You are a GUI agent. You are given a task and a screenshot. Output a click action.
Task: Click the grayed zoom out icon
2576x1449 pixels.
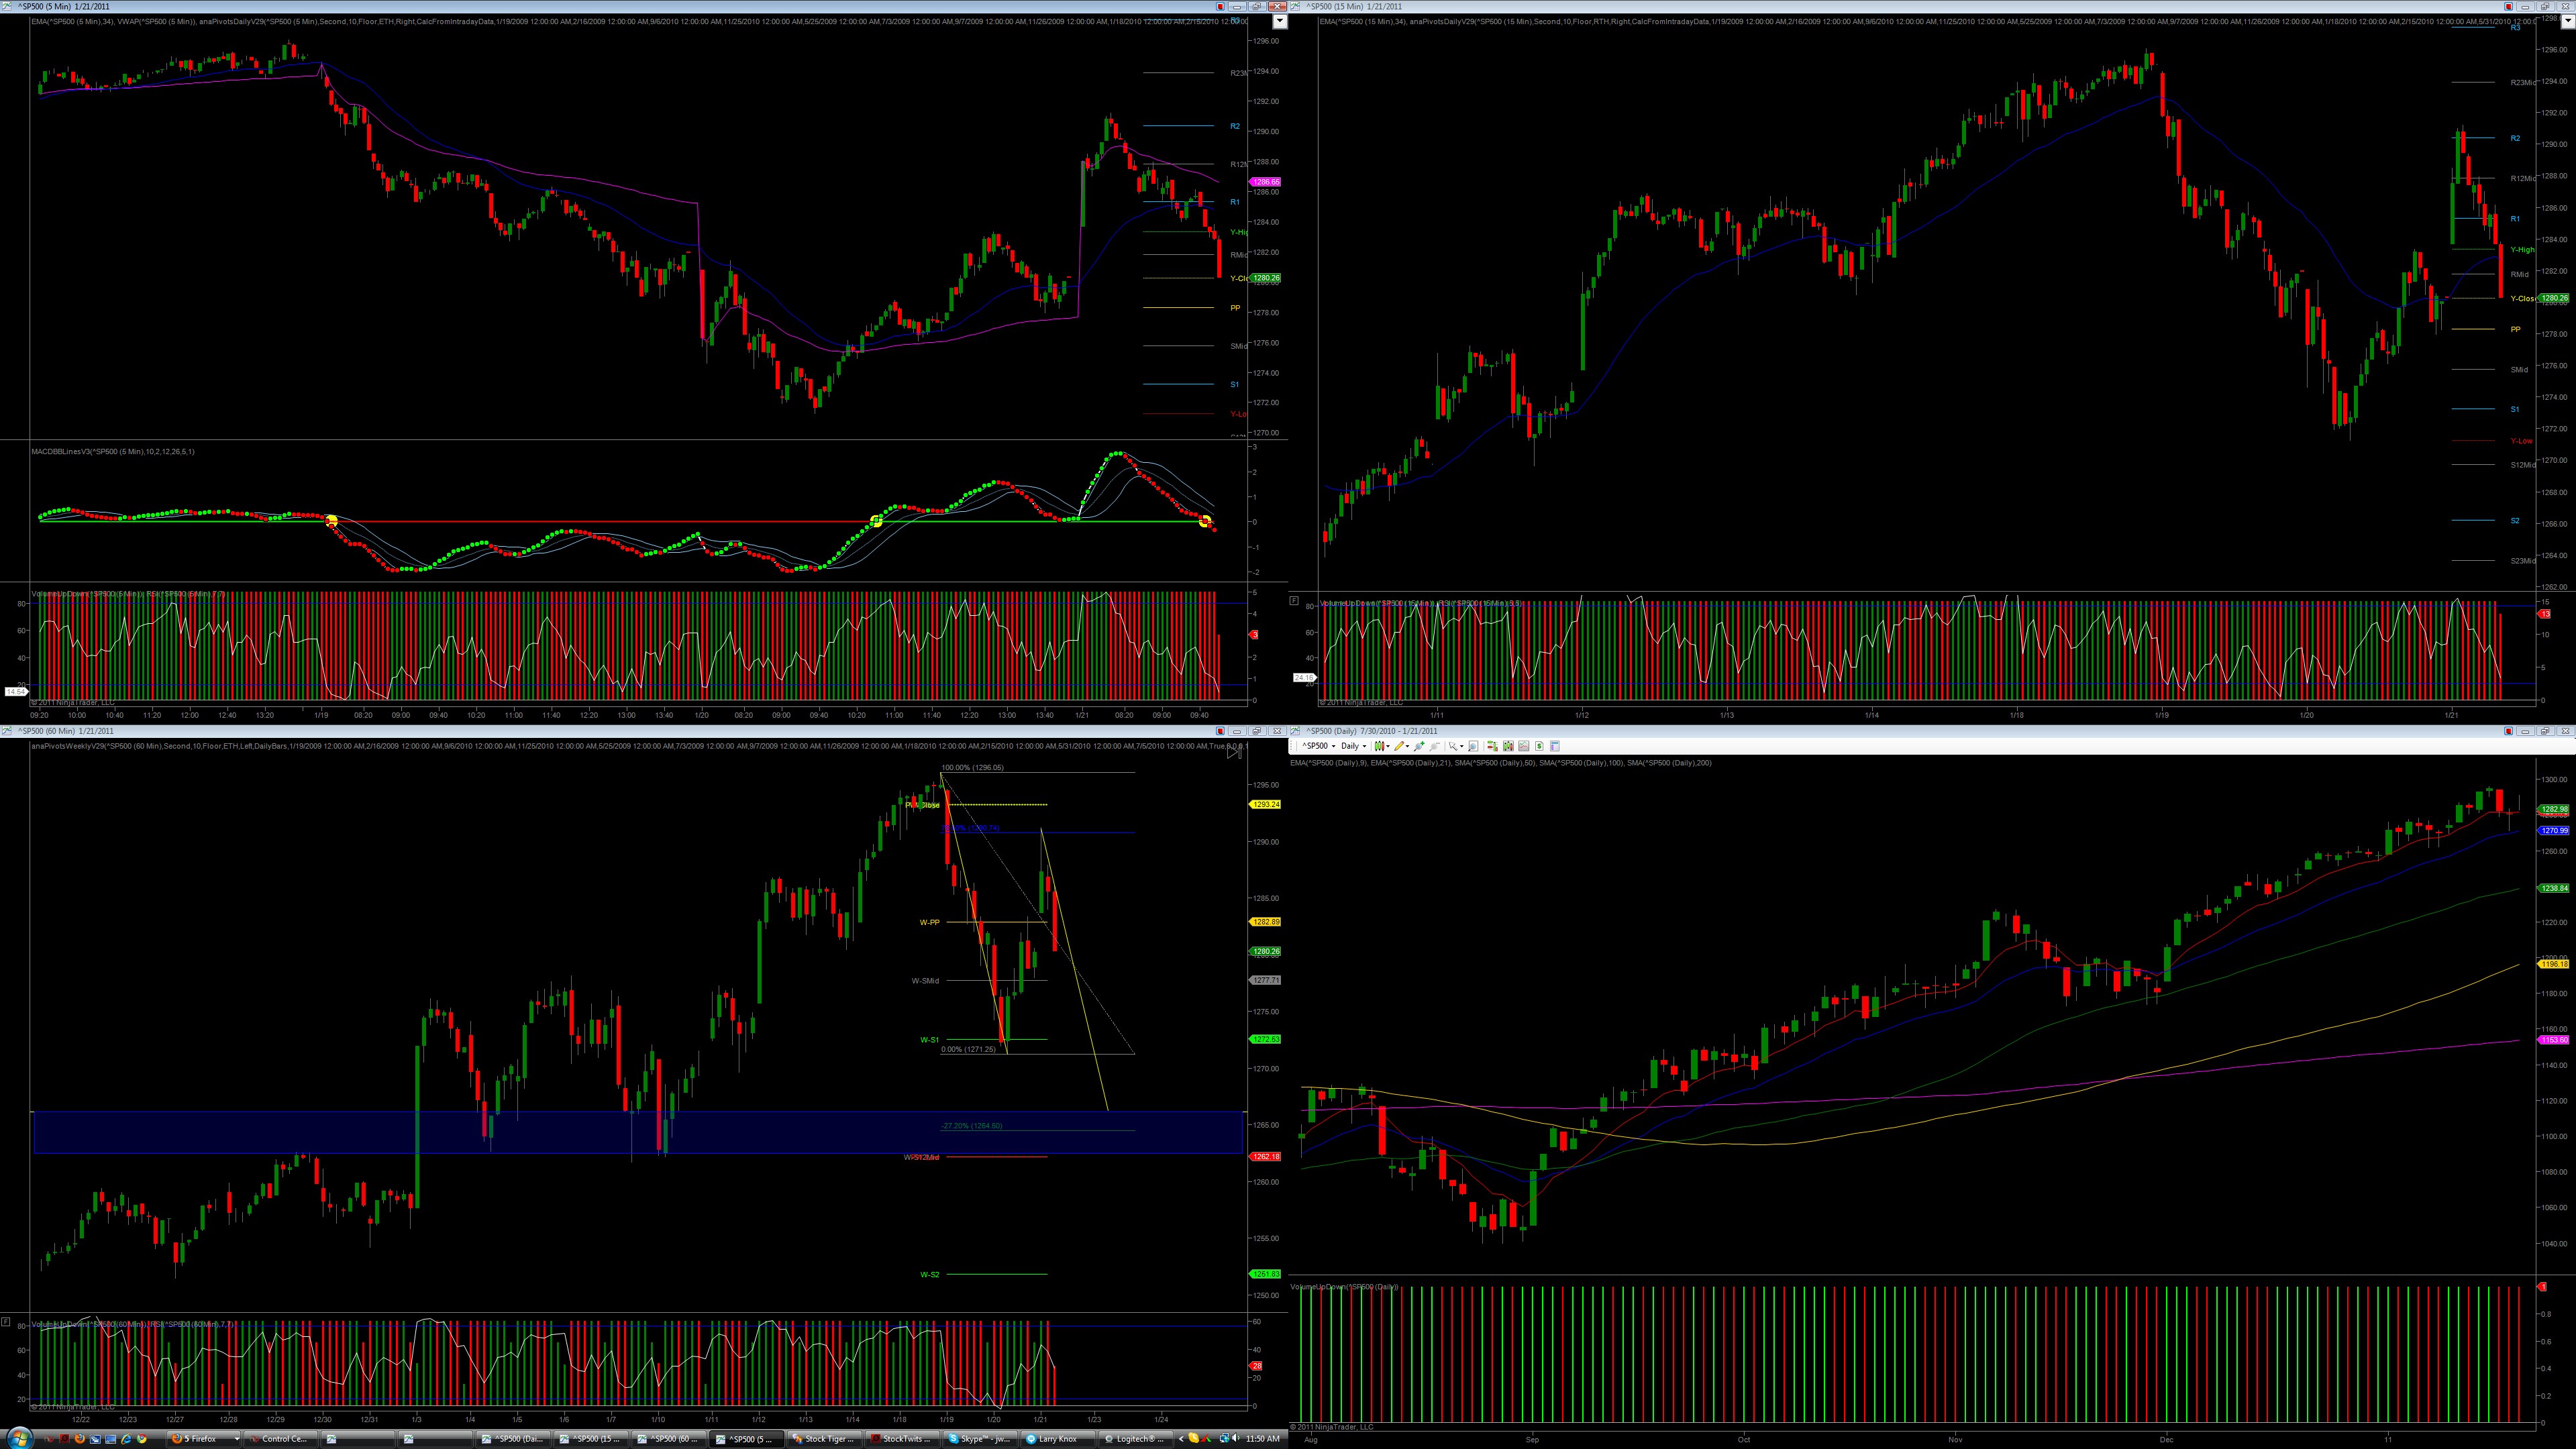pos(1435,746)
